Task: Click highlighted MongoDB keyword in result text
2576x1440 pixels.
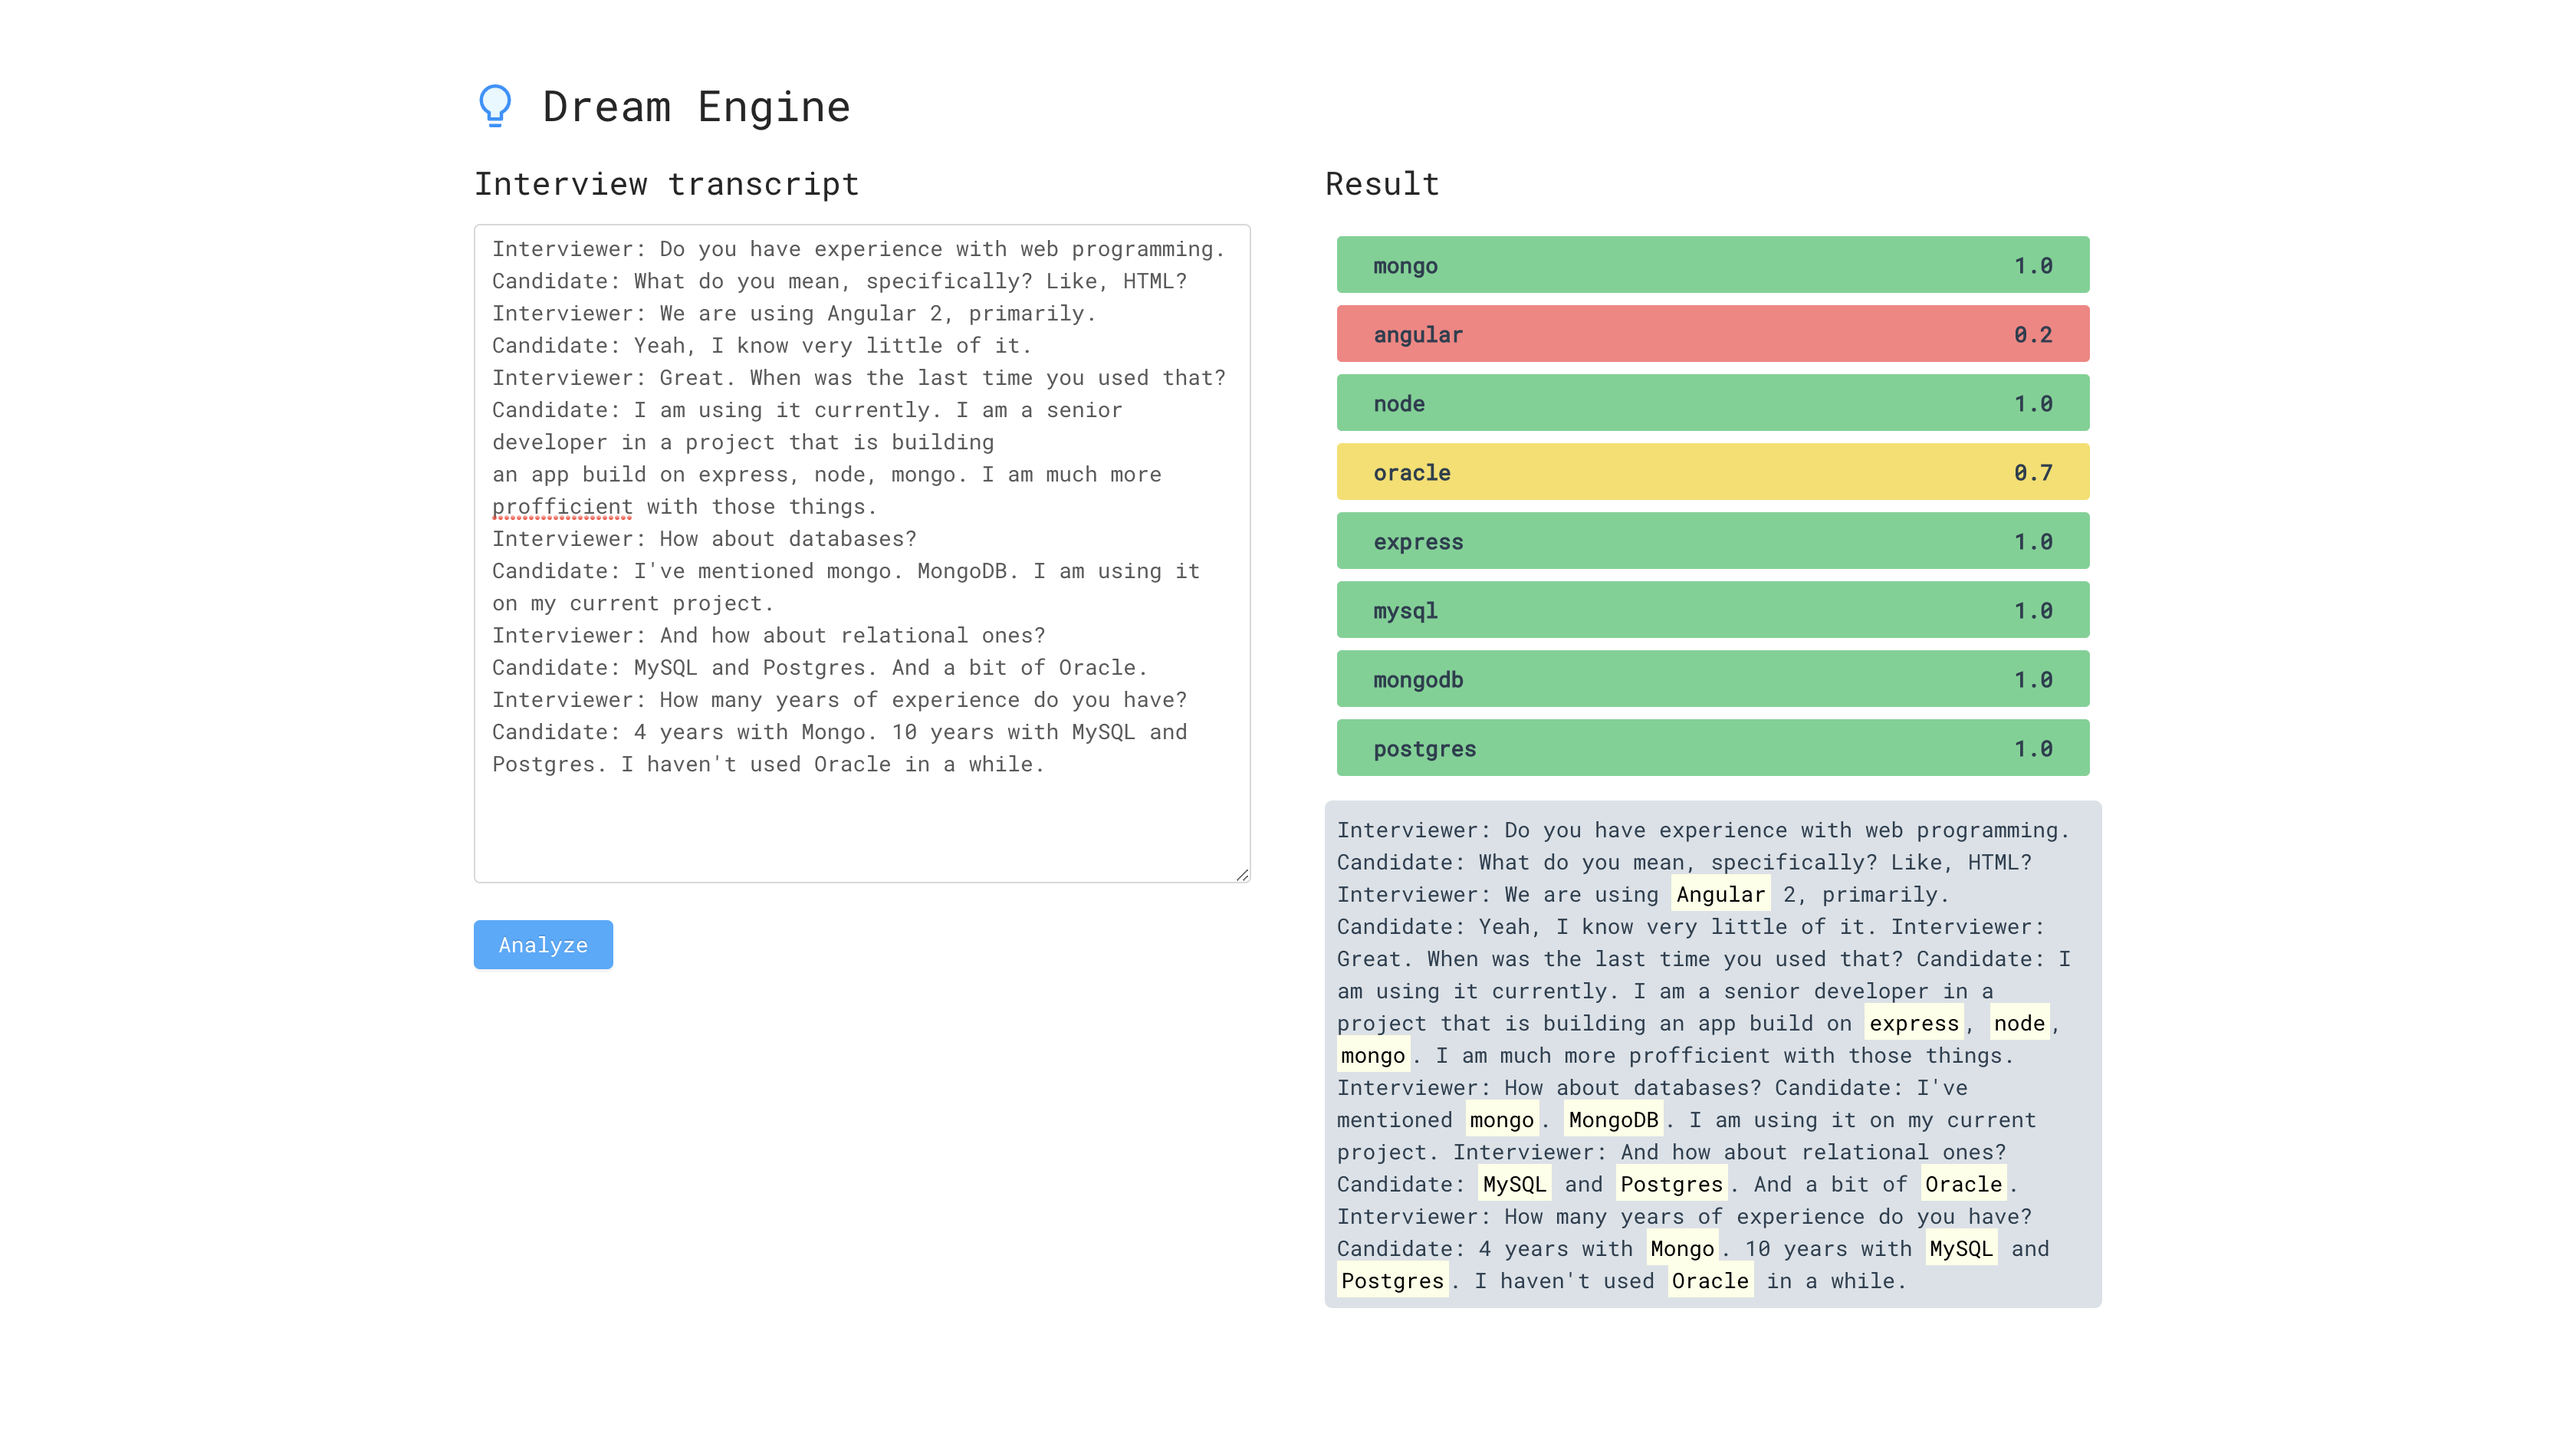Action: 1612,1120
